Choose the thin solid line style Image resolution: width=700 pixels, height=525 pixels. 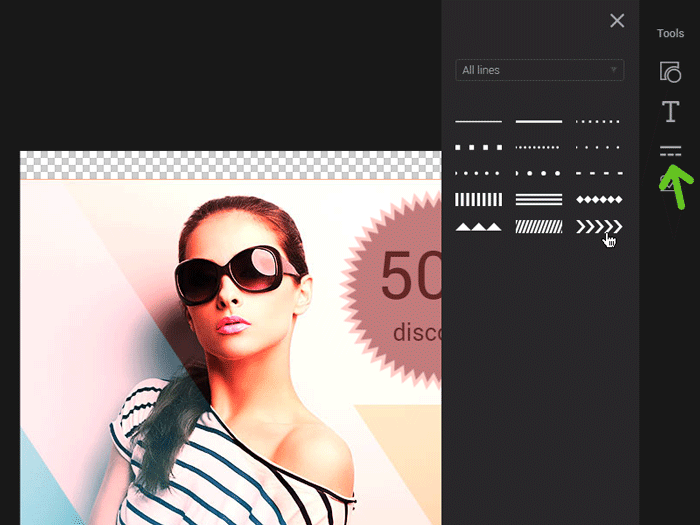click(478, 121)
